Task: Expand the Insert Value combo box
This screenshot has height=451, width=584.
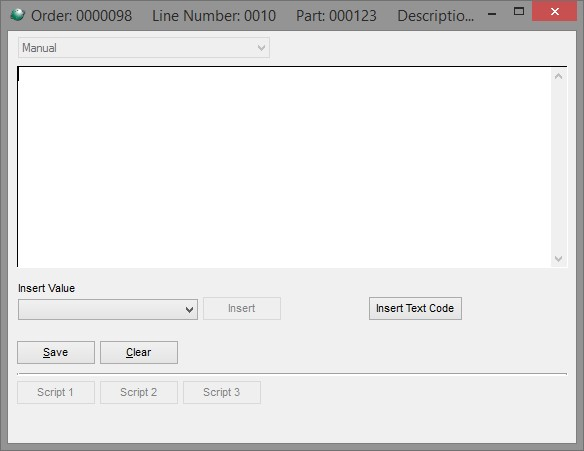Action: point(108,309)
